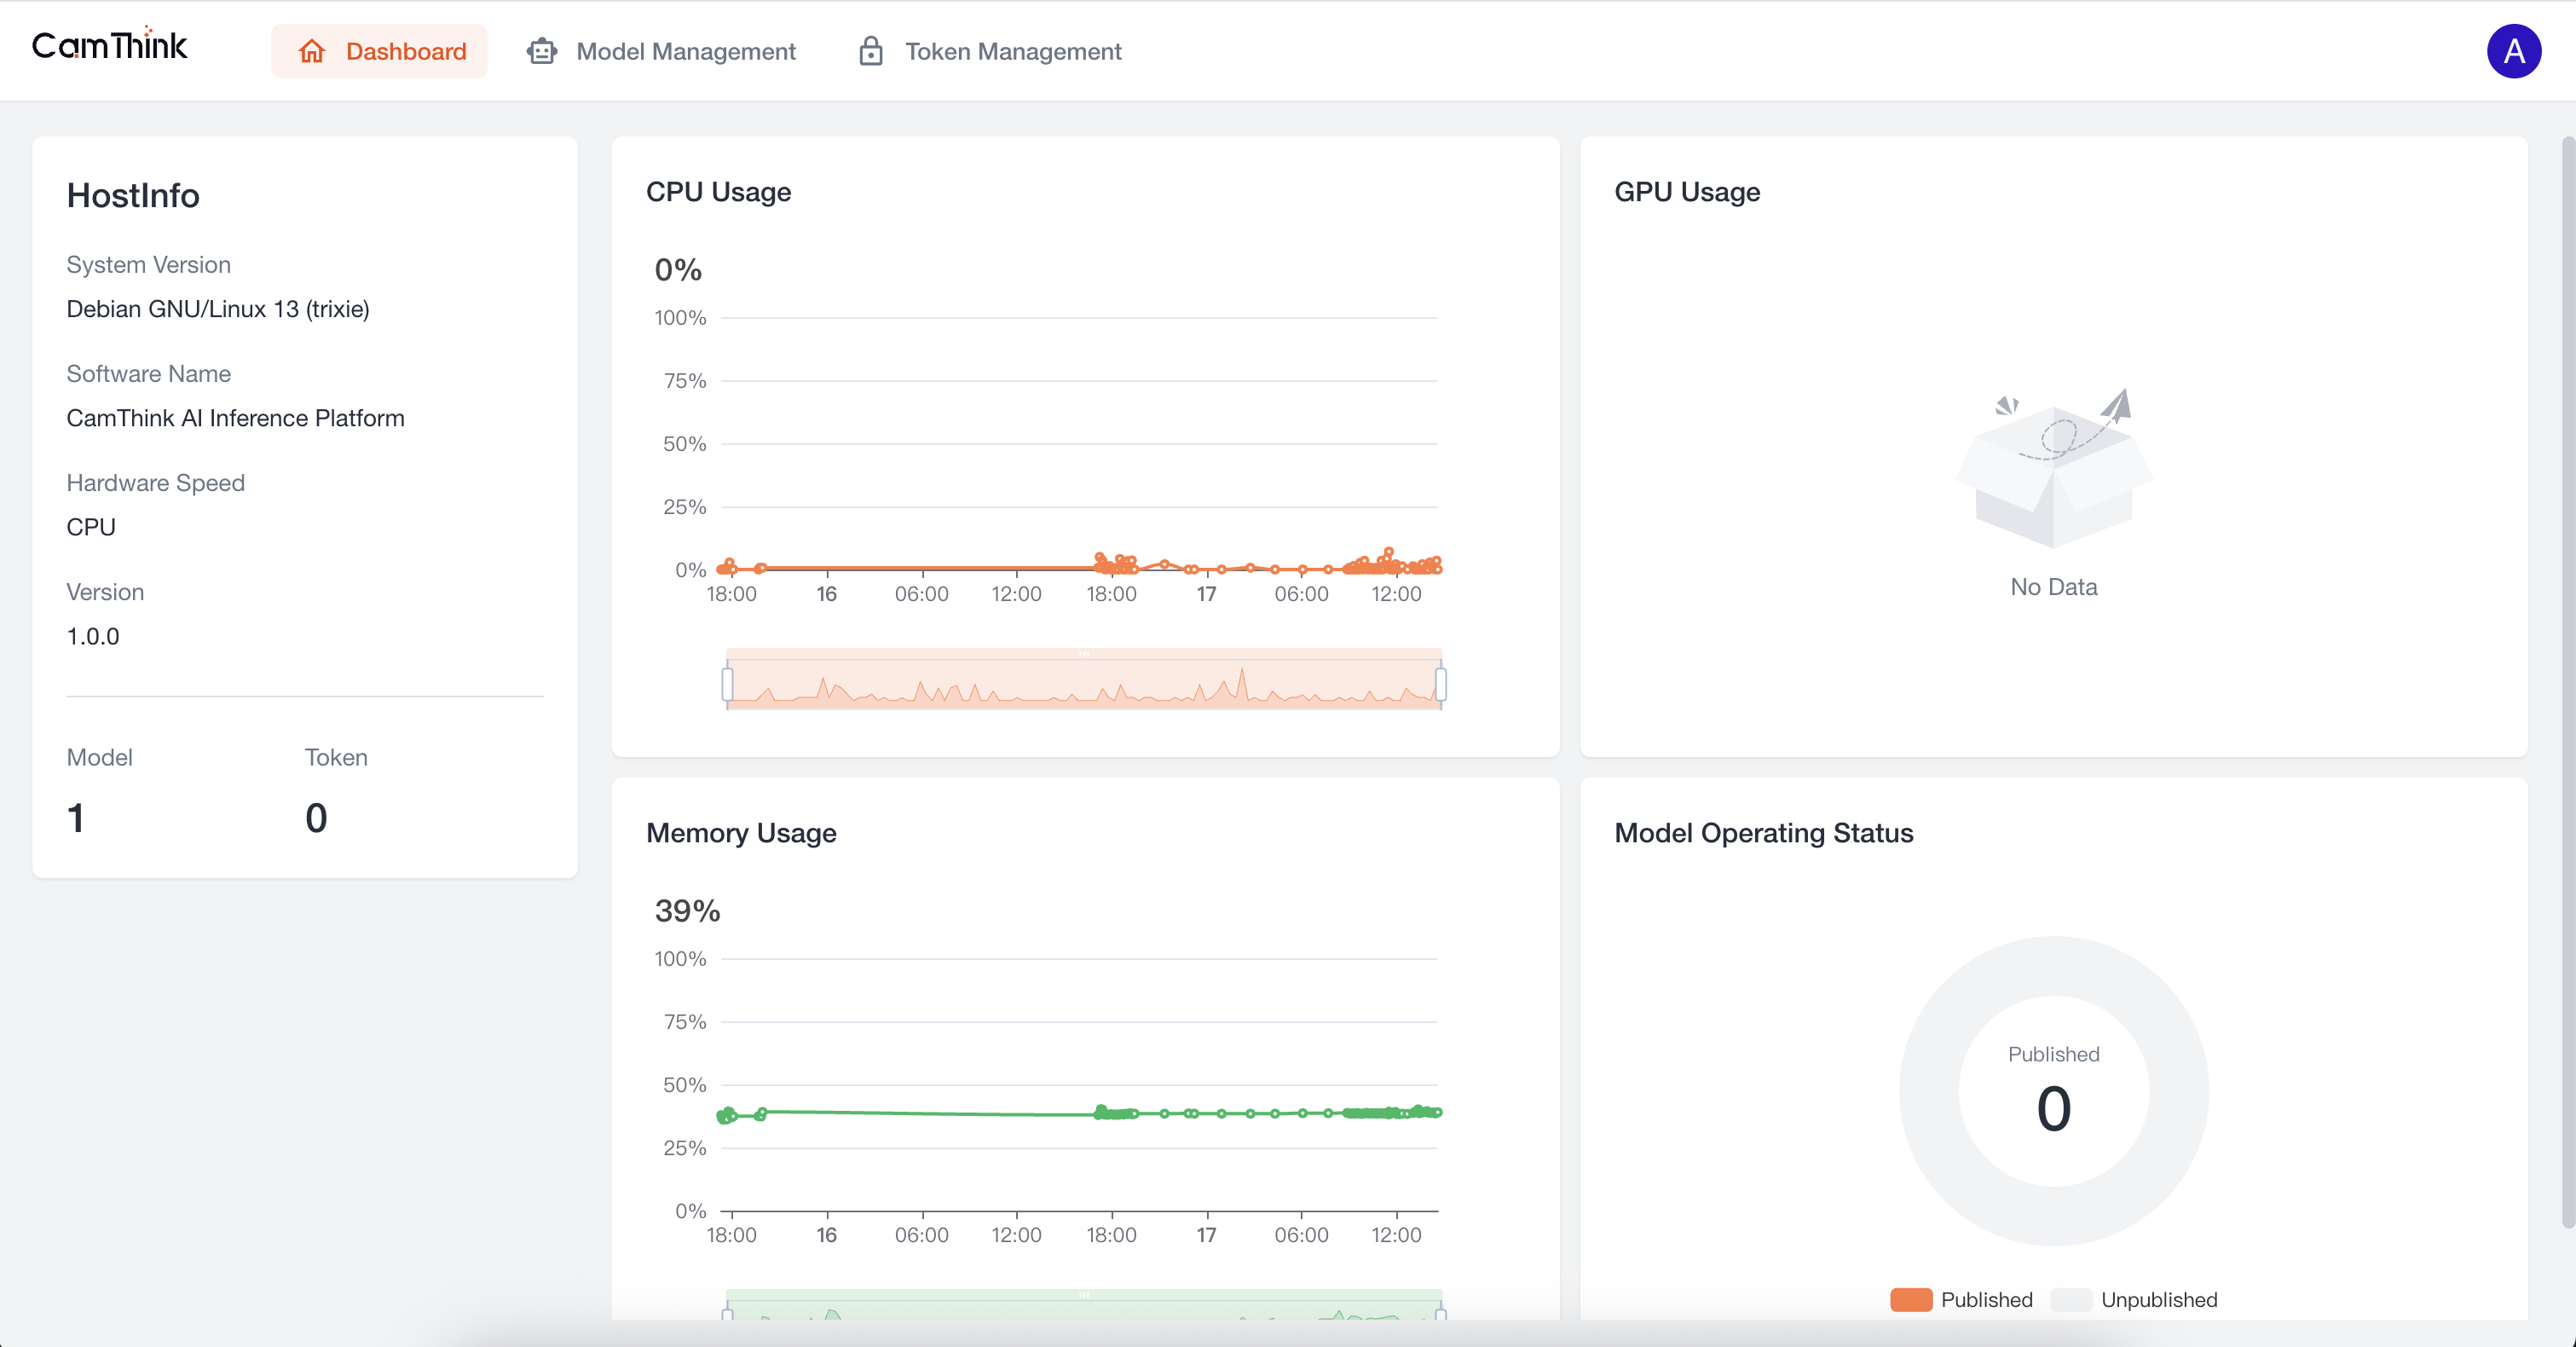Click the Model count value 1
Viewport: 2576px width, 1347px height.
pos(75,818)
